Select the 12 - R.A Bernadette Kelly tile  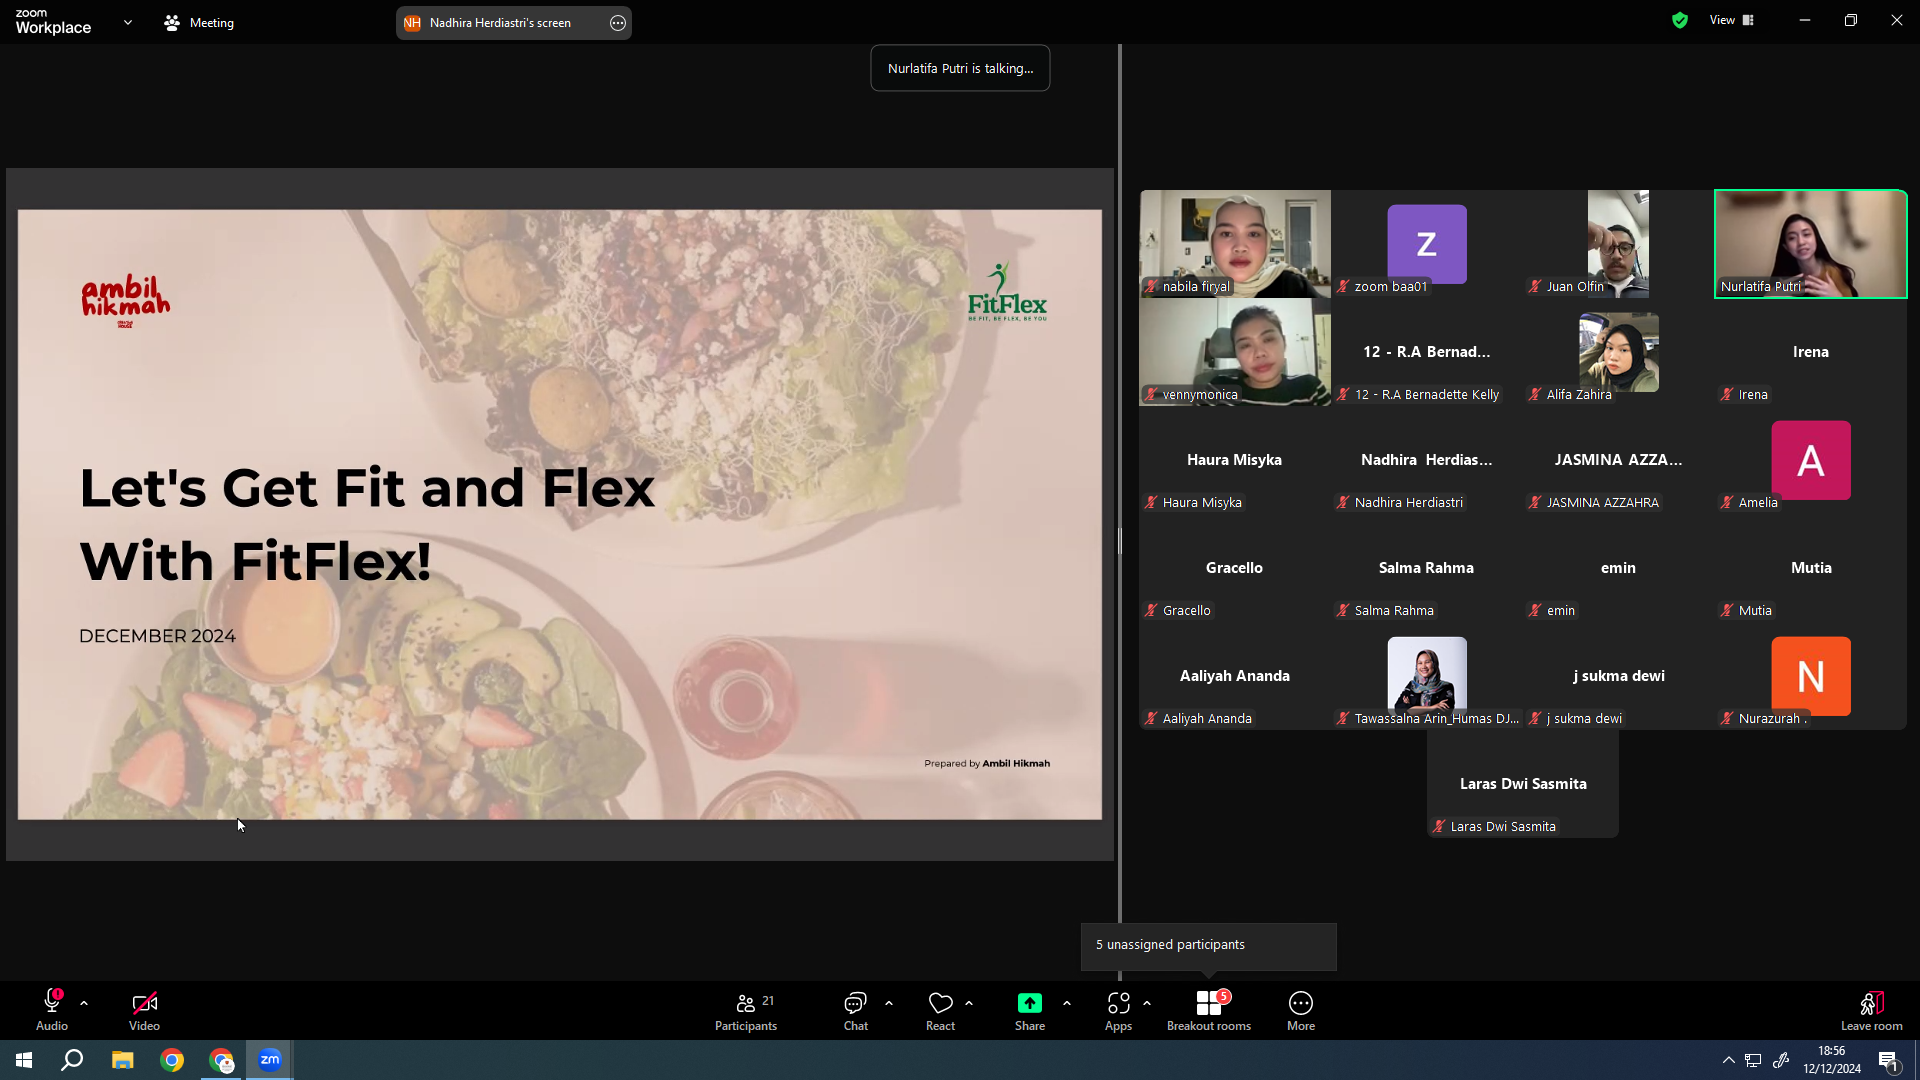[x=1427, y=352]
